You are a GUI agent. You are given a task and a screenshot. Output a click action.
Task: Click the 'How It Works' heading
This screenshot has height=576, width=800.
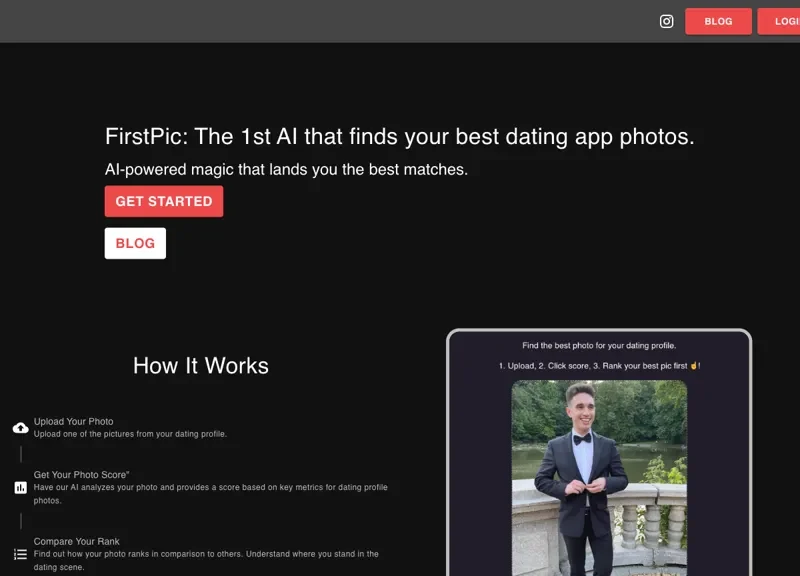click(x=200, y=366)
